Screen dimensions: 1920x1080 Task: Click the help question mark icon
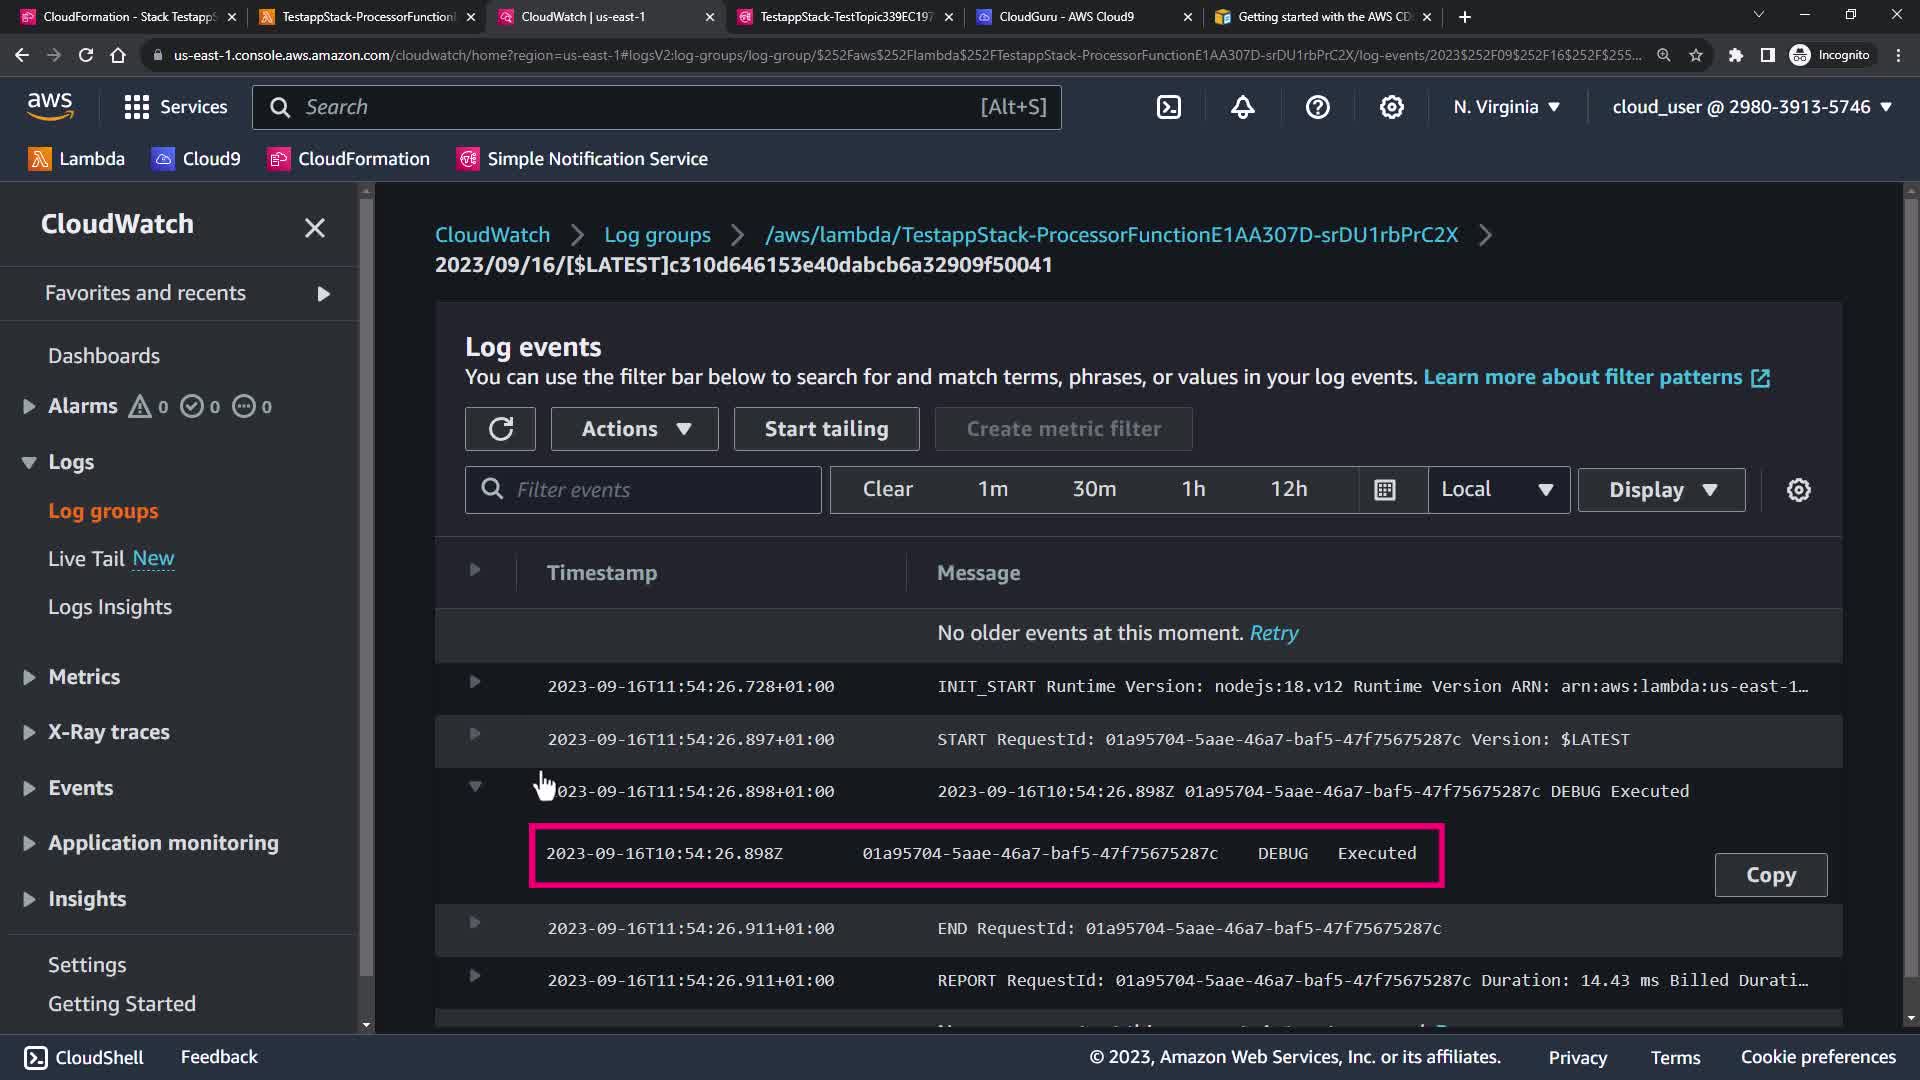[x=1317, y=107]
